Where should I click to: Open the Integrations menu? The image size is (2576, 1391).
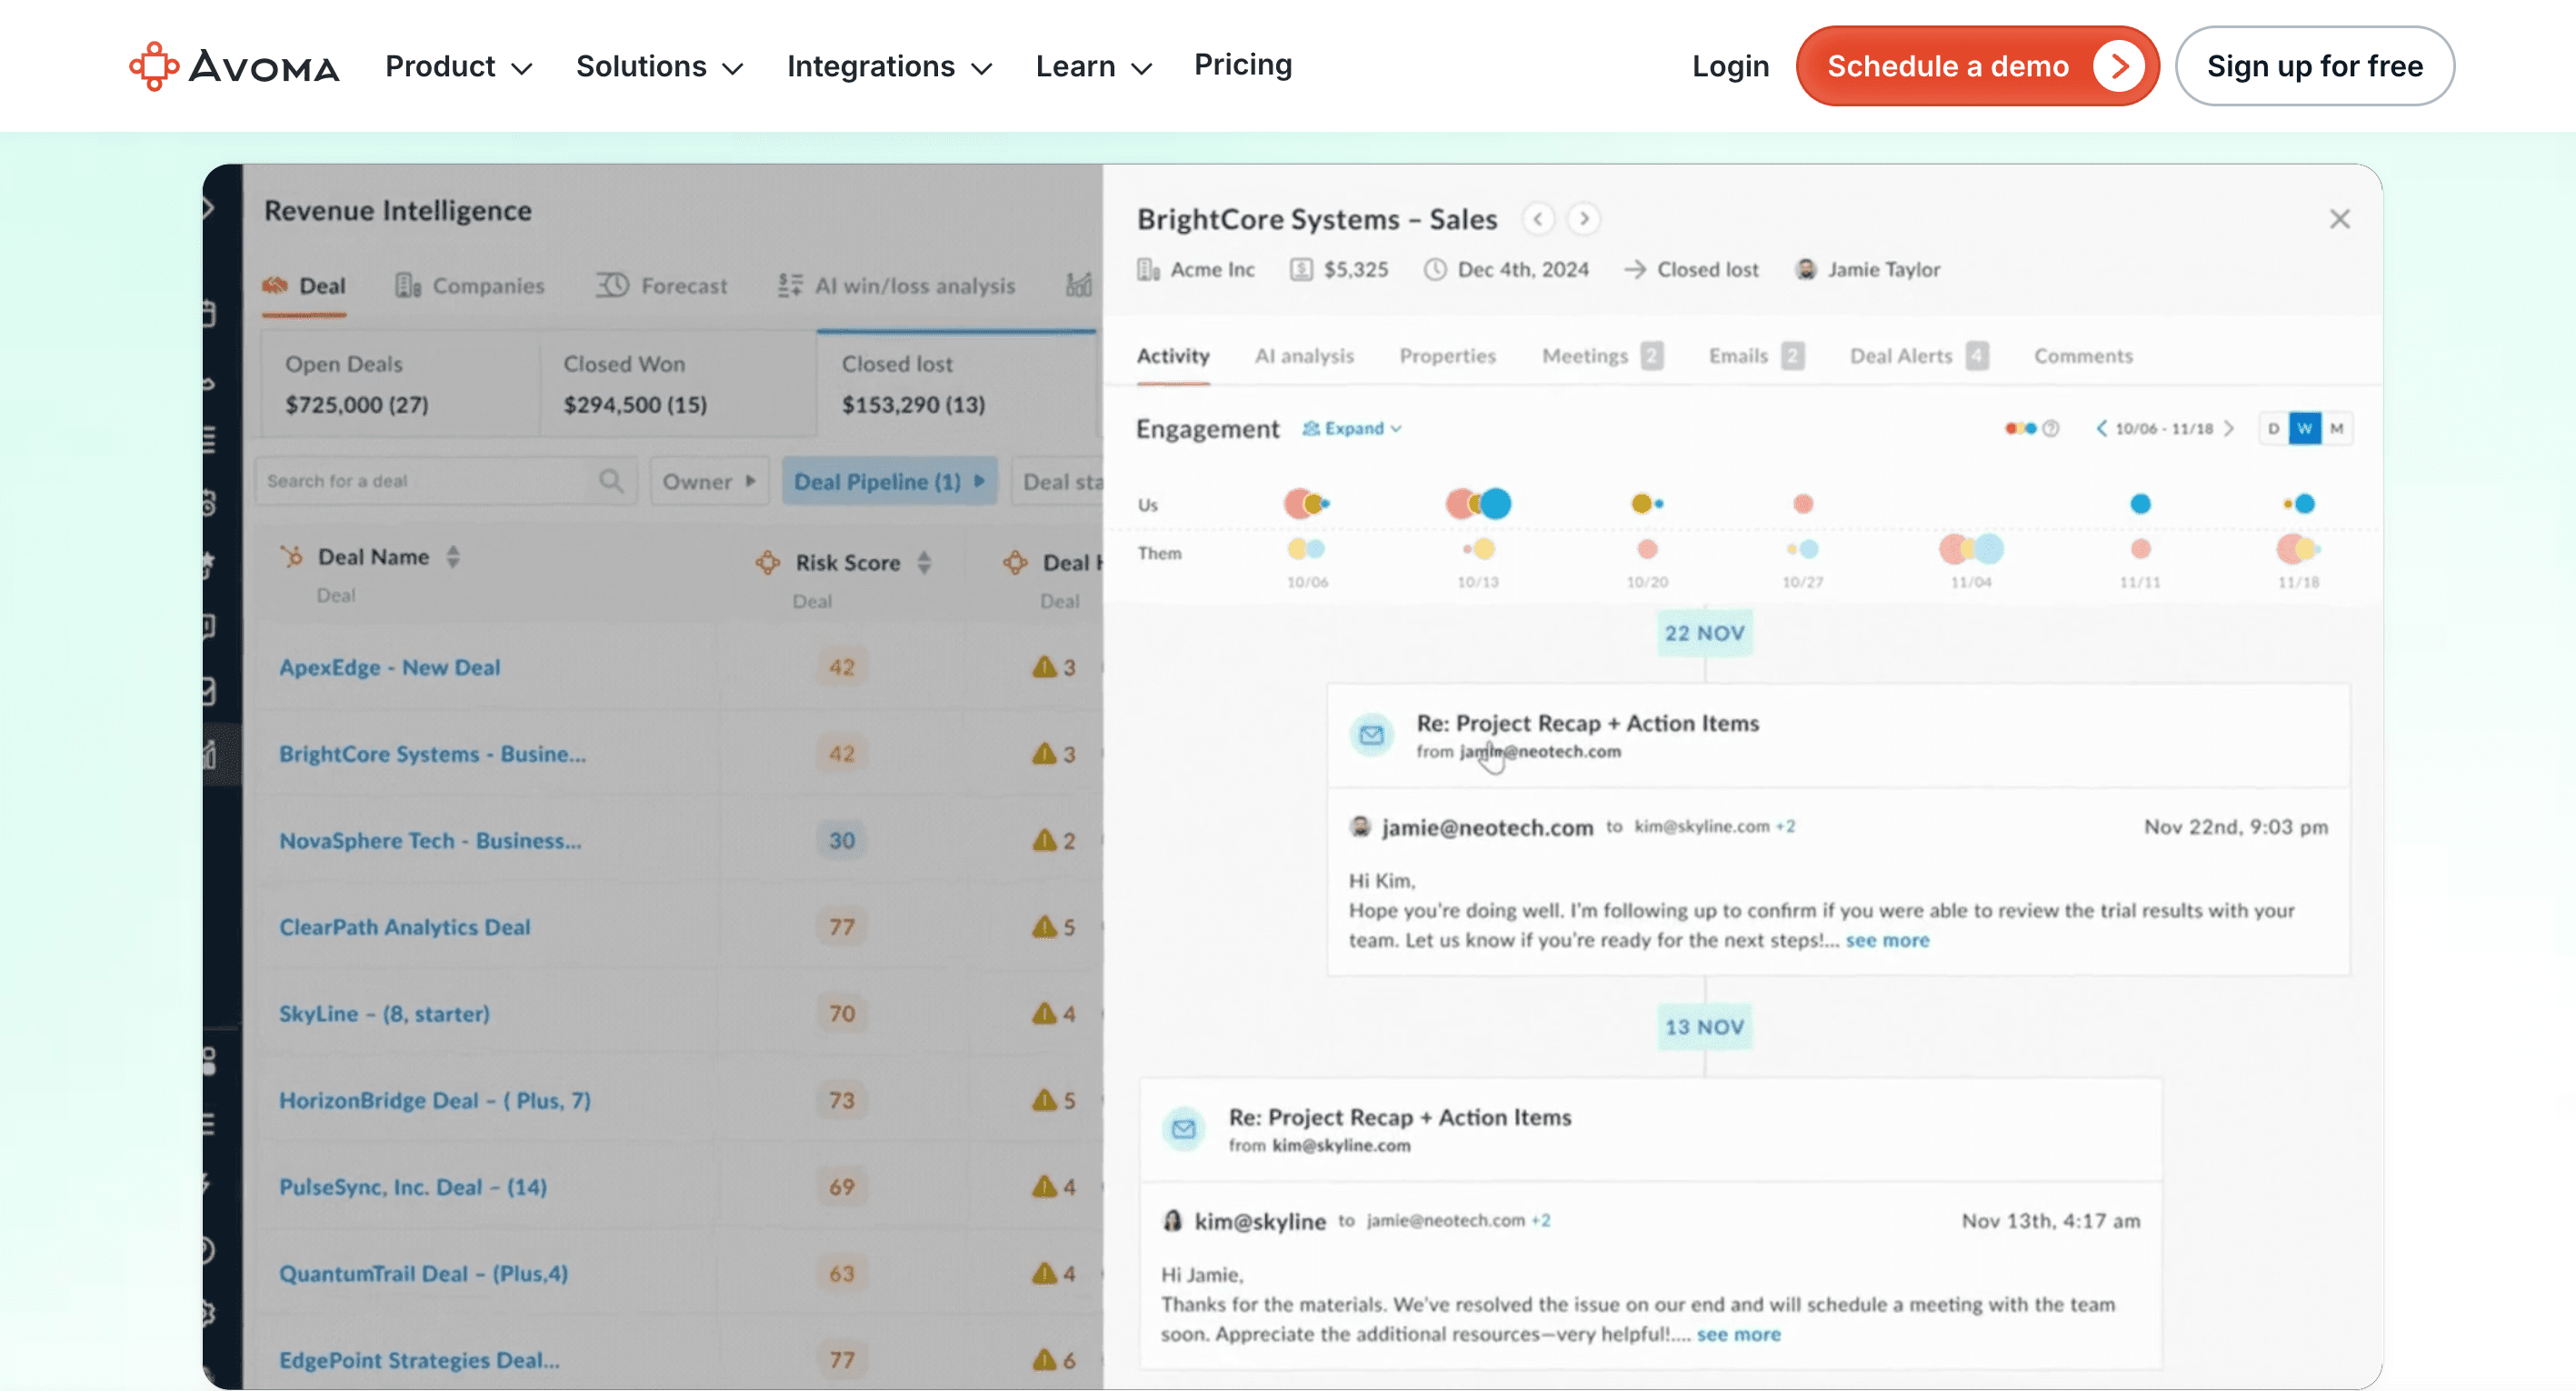click(x=889, y=66)
